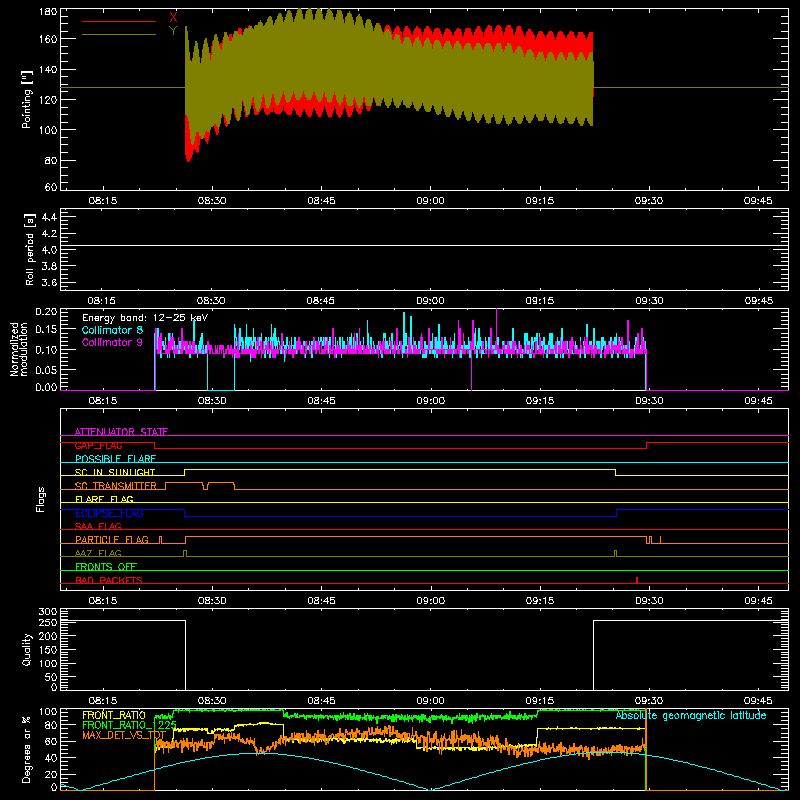Click the 'Roll period [s]' axis title
Image resolution: width=800 pixels, height=800 pixels.
[x=29, y=249]
